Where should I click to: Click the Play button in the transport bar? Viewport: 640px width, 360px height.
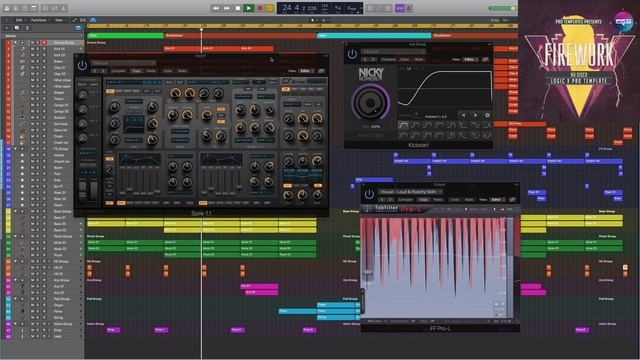pos(248,8)
